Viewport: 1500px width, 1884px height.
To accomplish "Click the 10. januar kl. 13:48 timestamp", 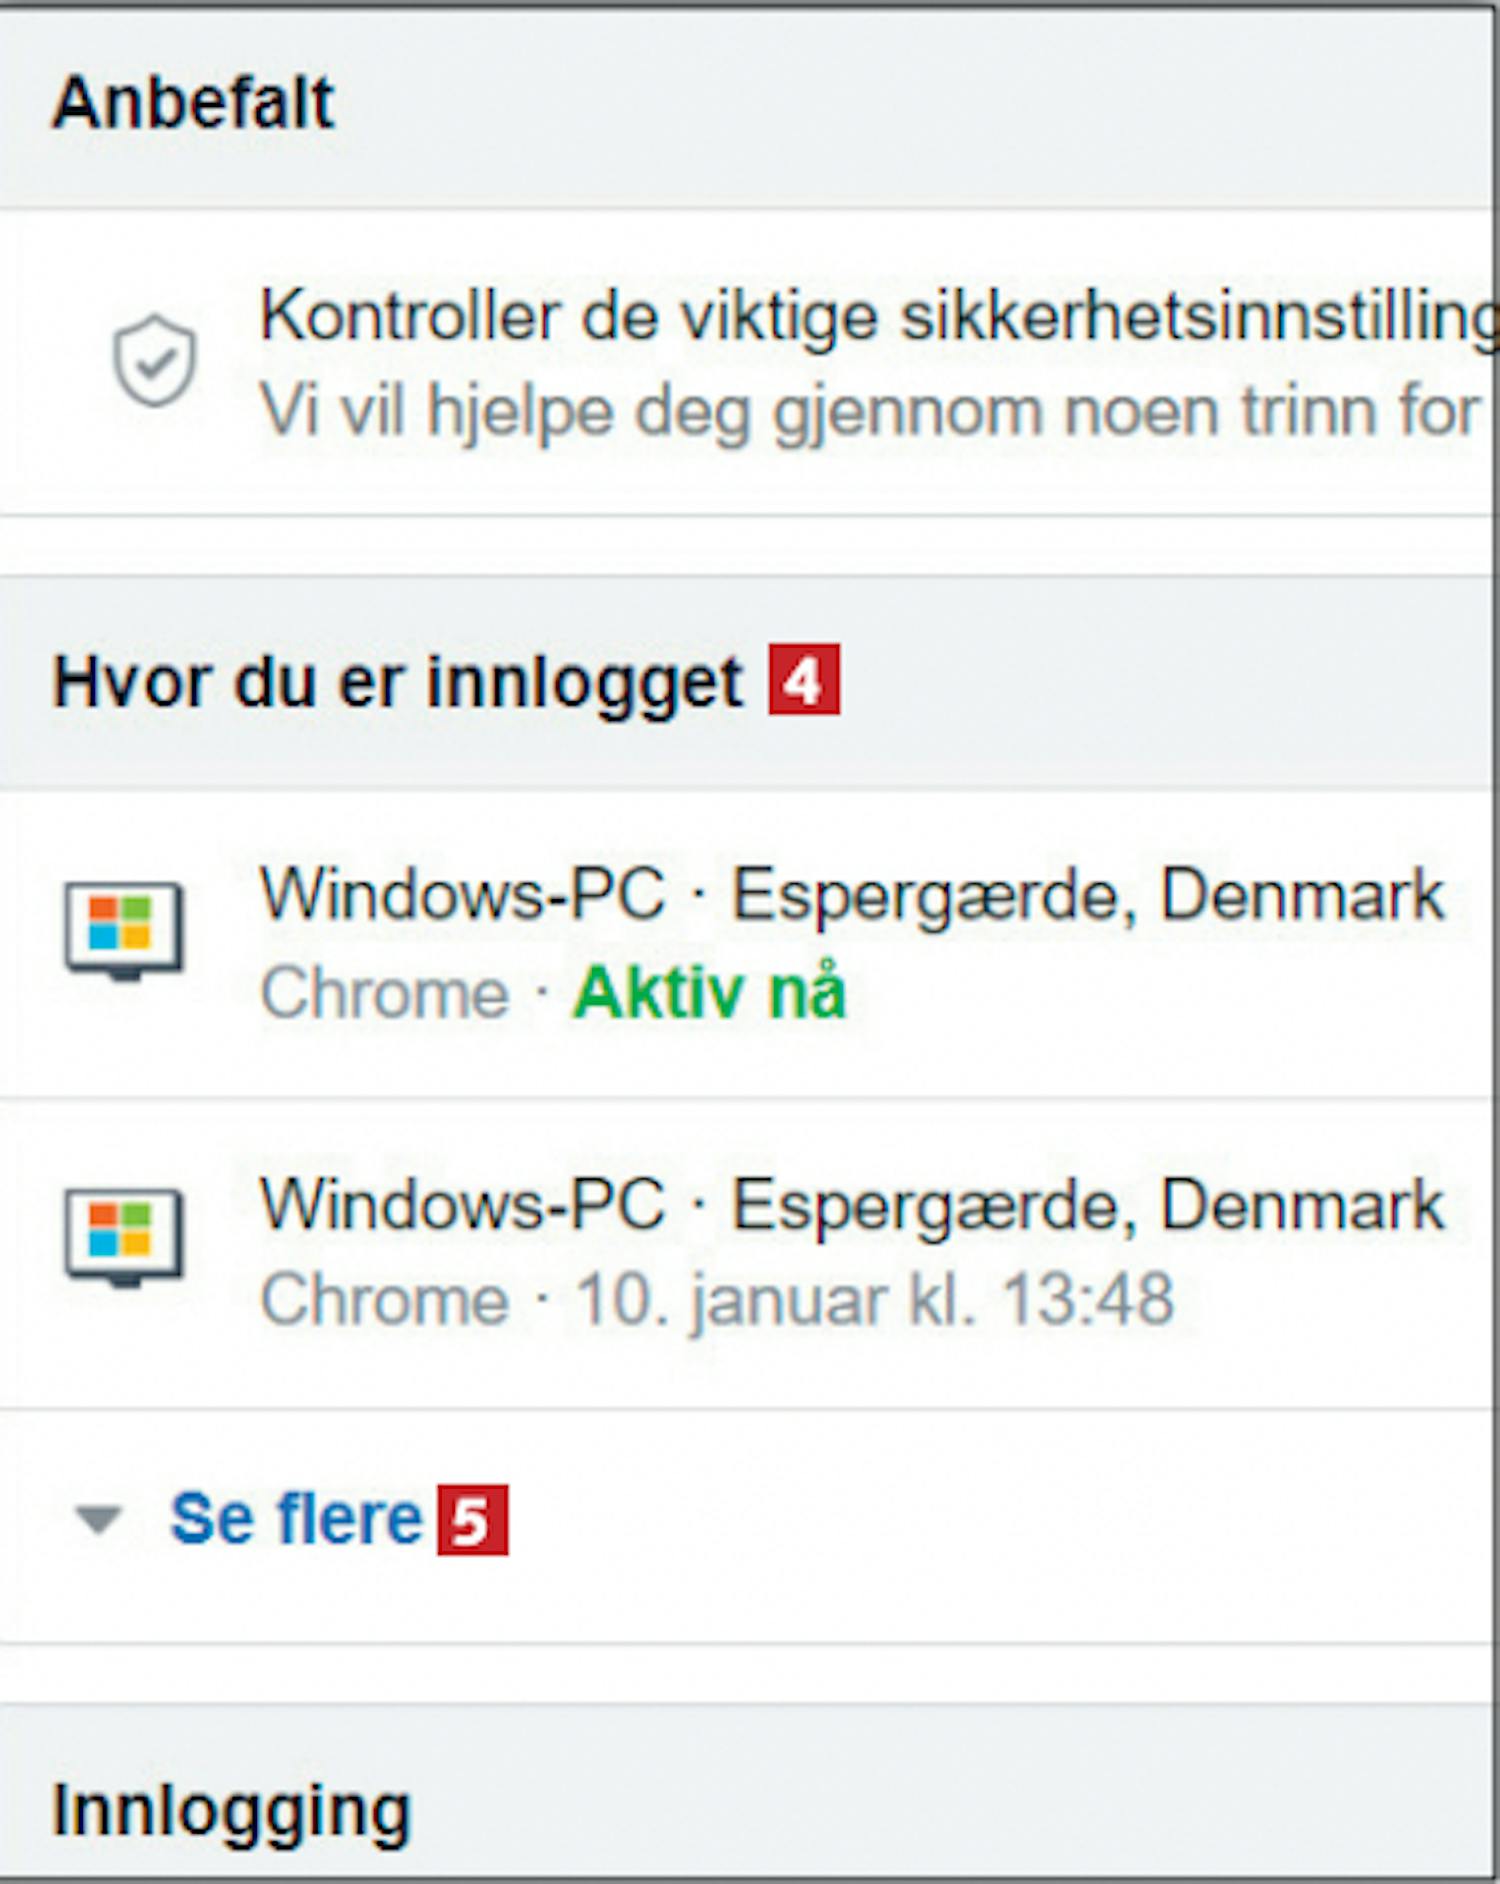I will (x=874, y=1300).
